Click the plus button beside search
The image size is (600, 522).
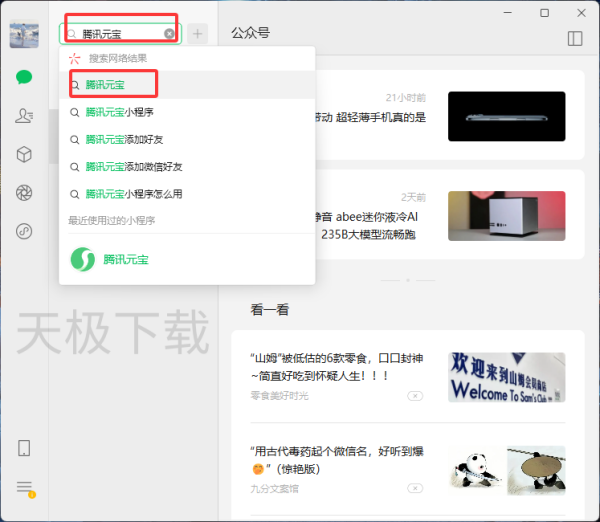pyautogui.click(x=197, y=34)
